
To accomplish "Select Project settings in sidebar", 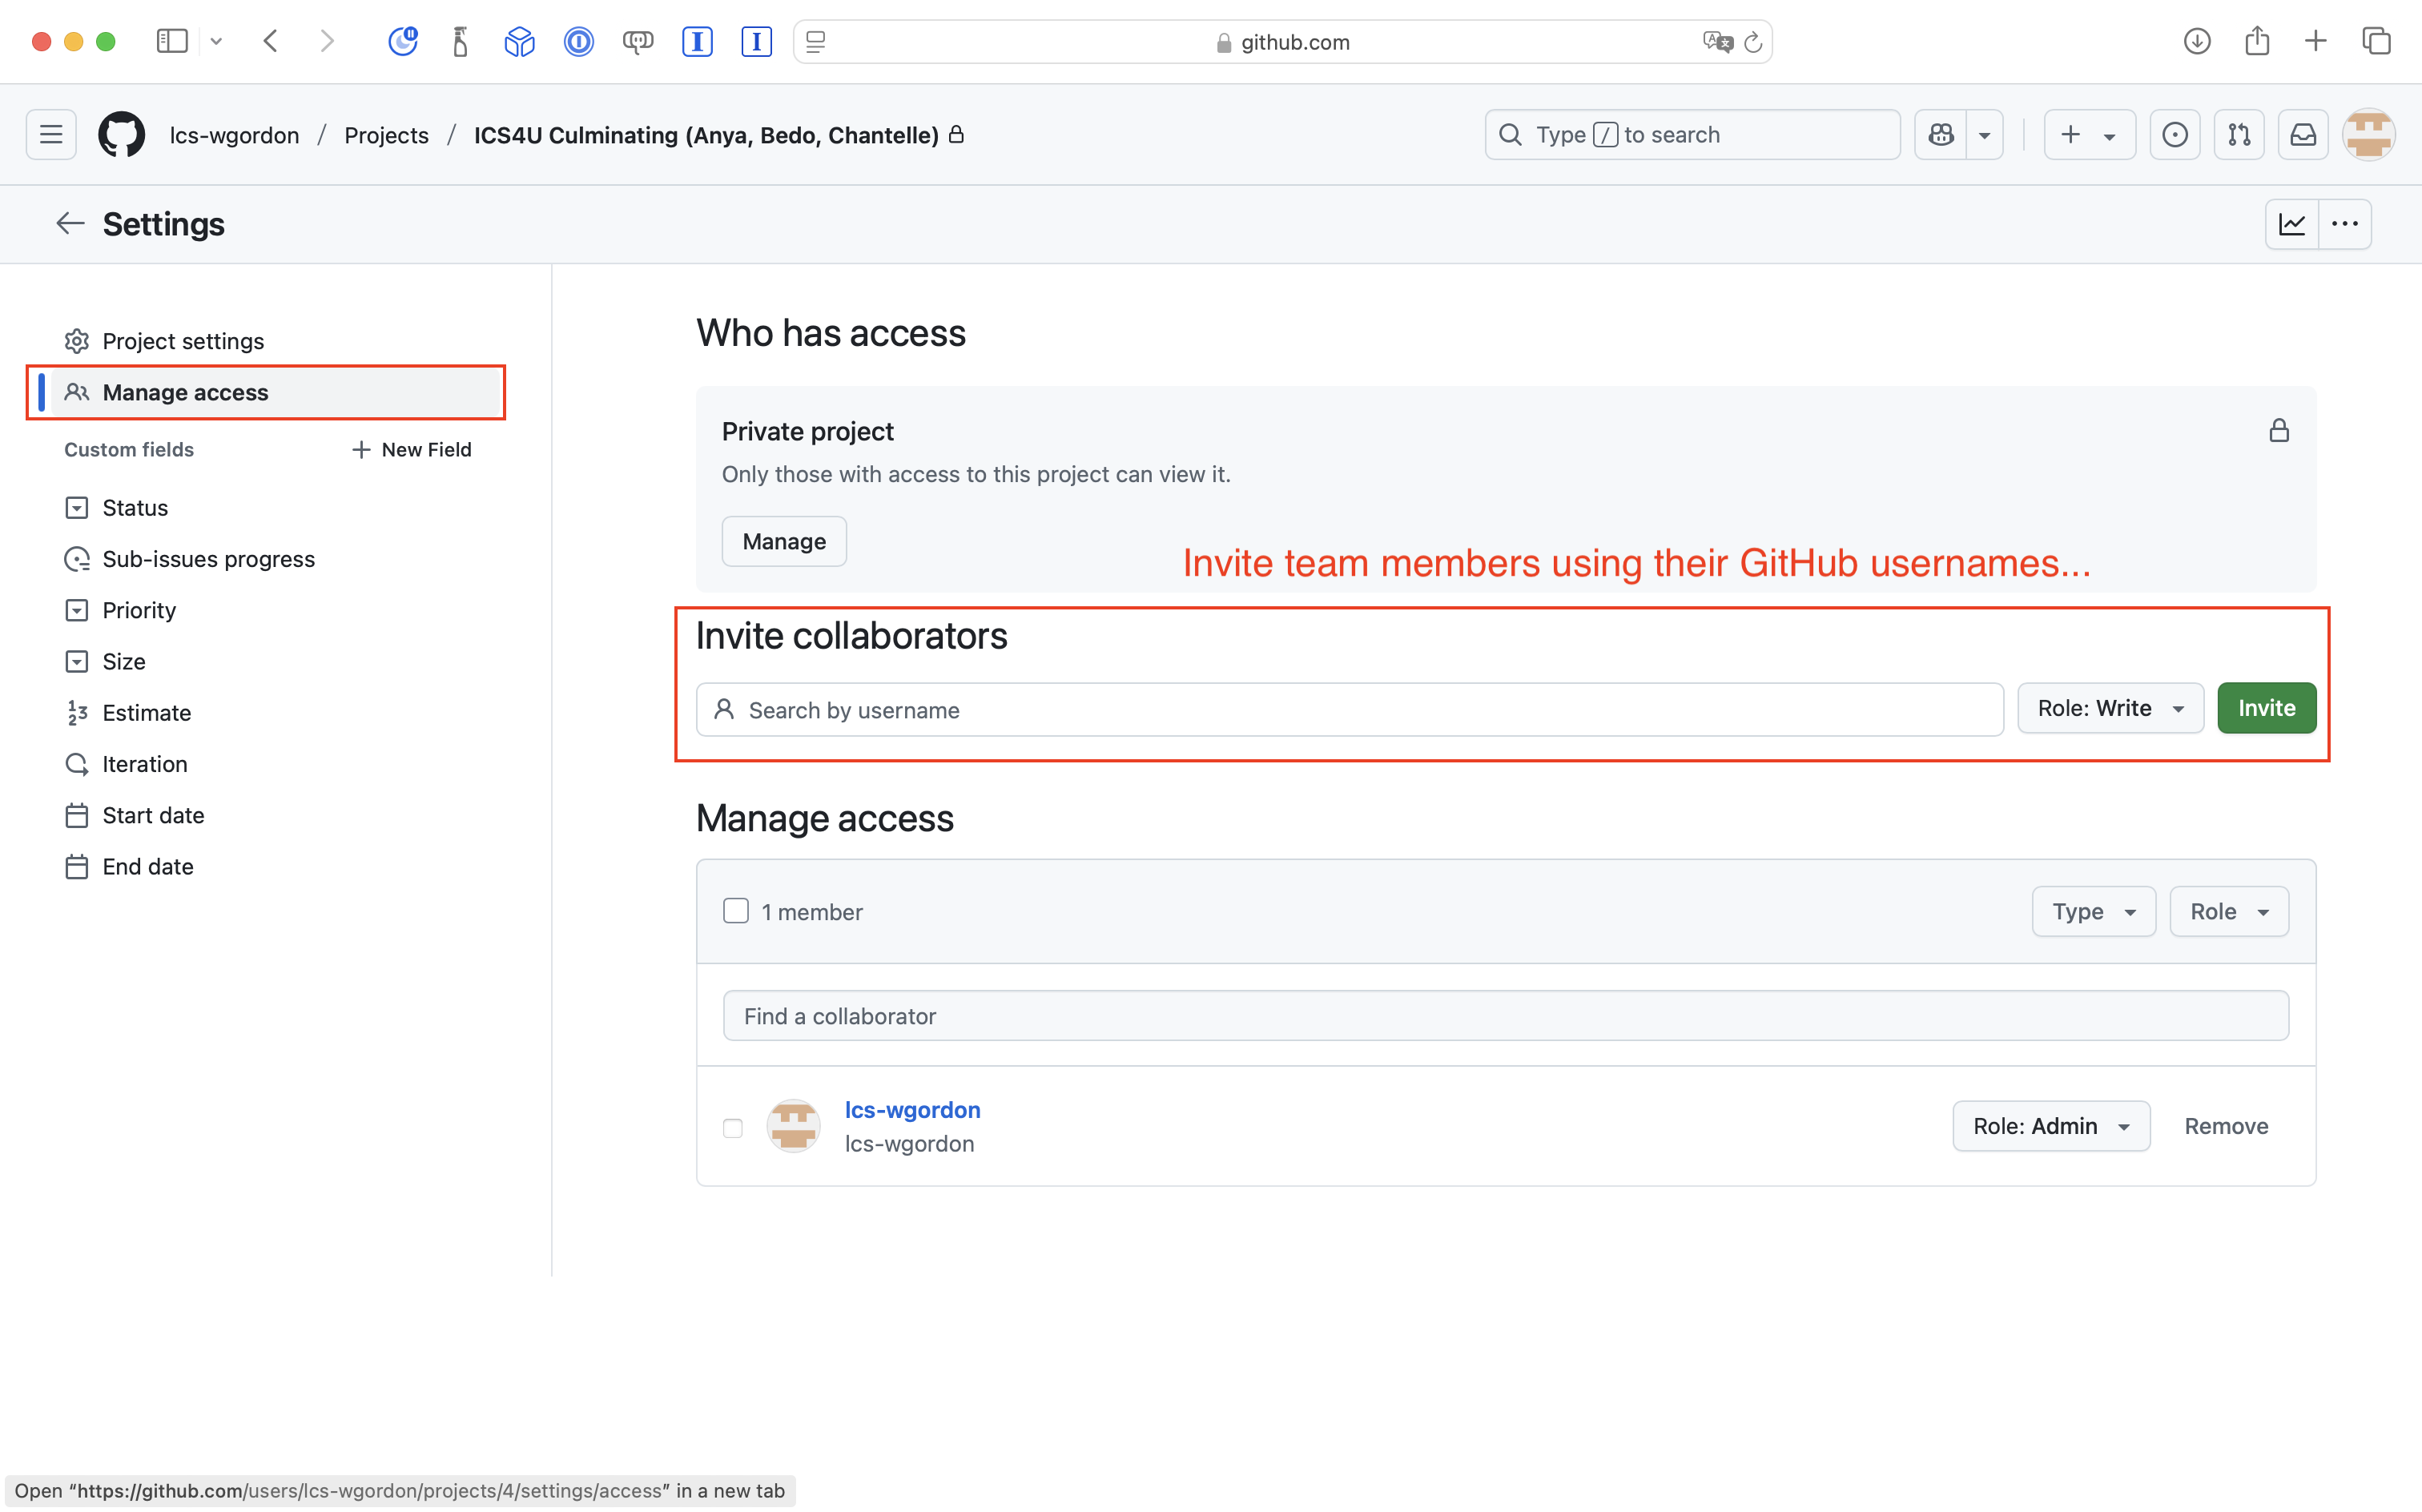I will (183, 341).
